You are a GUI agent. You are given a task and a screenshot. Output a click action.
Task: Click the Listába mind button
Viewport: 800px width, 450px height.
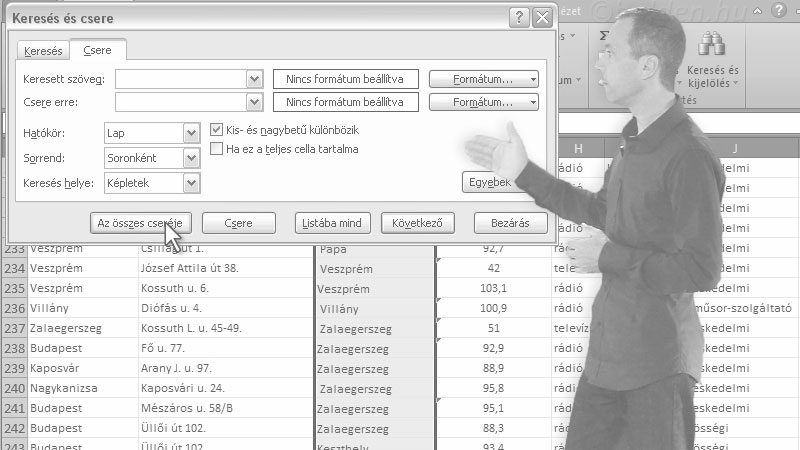point(333,223)
